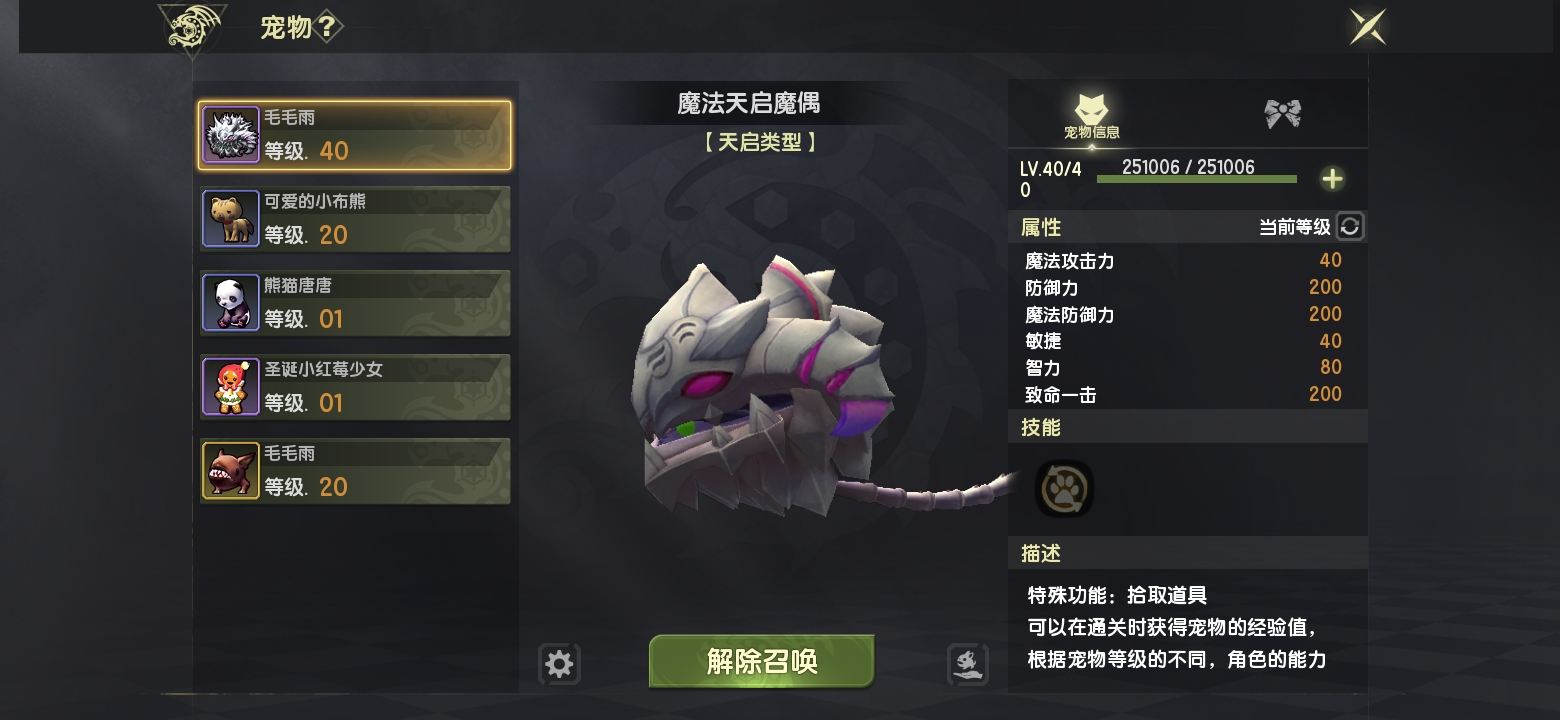Toggle the 当前等级 refresh icon

pos(1350,227)
